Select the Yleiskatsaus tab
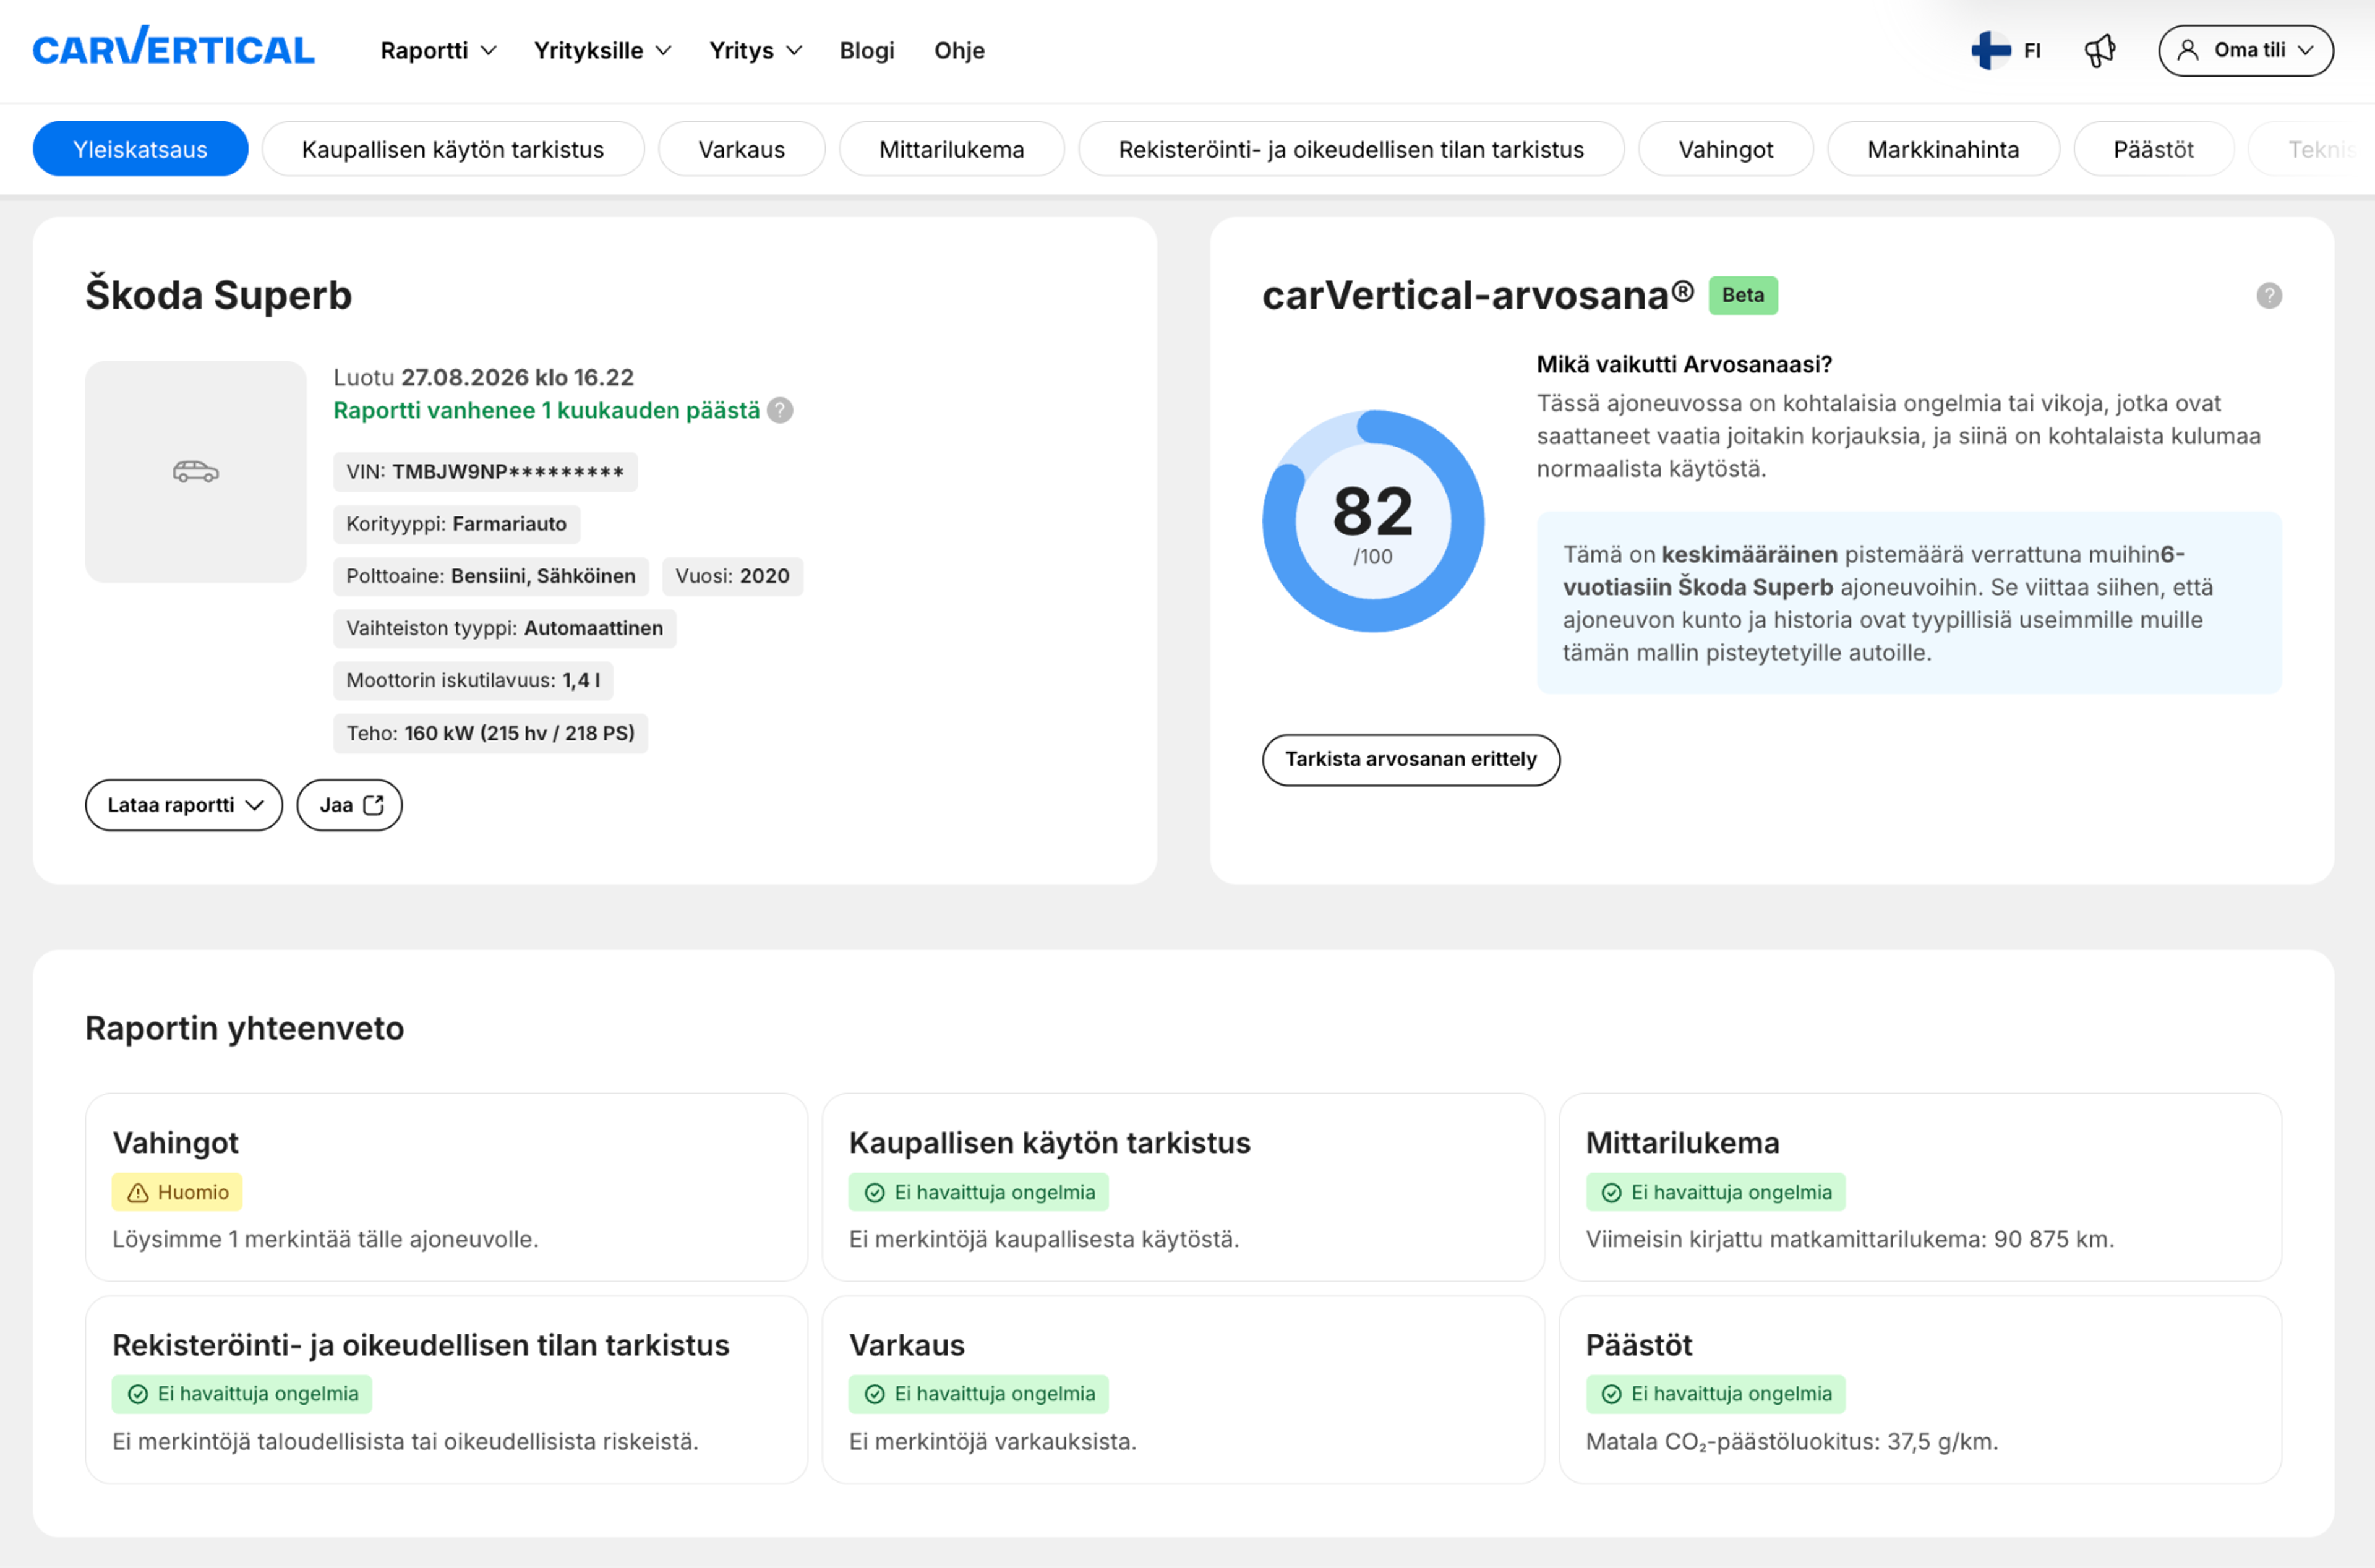The height and width of the screenshot is (1568, 2375). coord(140,149)
